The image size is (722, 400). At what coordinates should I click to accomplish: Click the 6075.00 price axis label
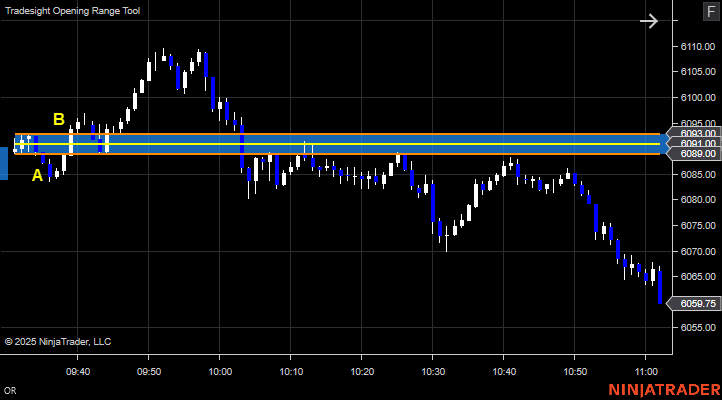coord(698,226)
